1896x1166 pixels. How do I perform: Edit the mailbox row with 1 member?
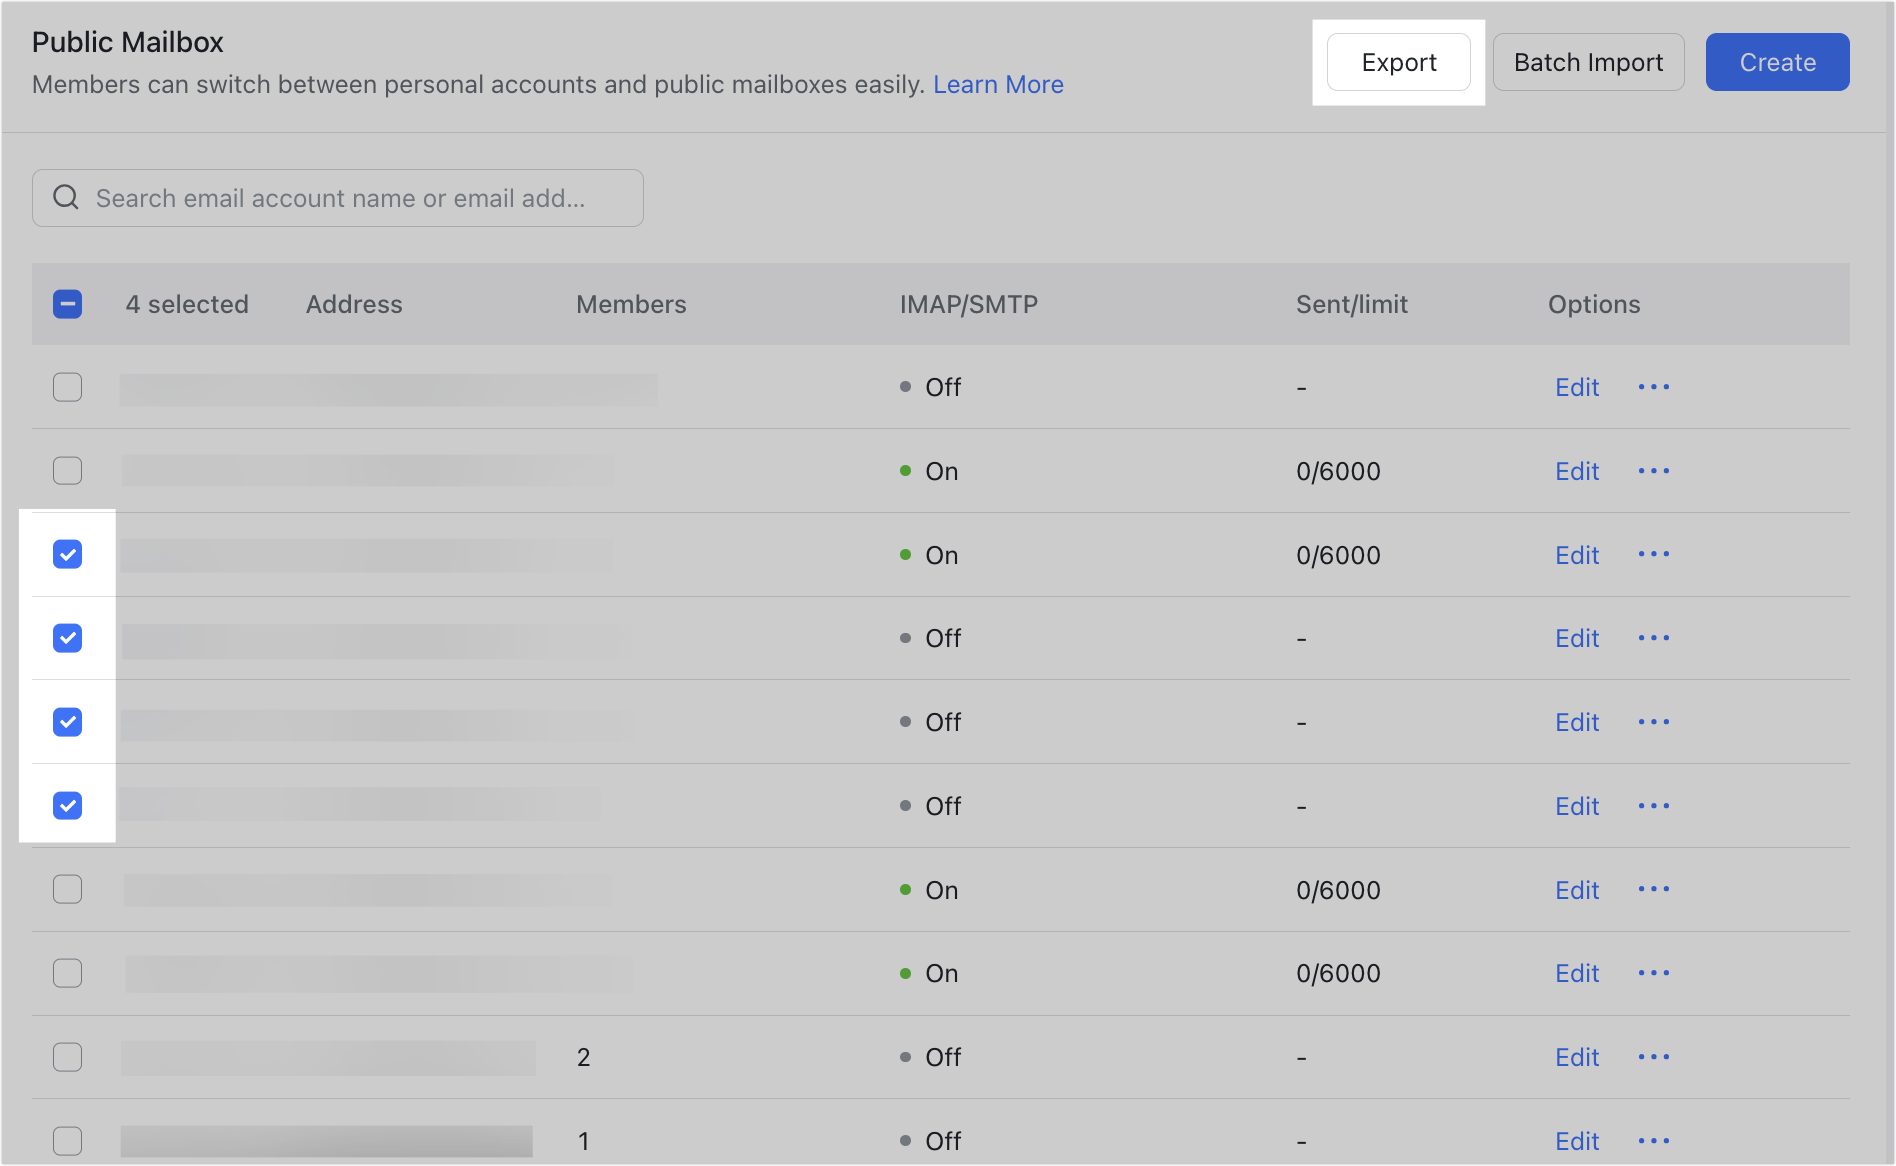[1577, 1141]
